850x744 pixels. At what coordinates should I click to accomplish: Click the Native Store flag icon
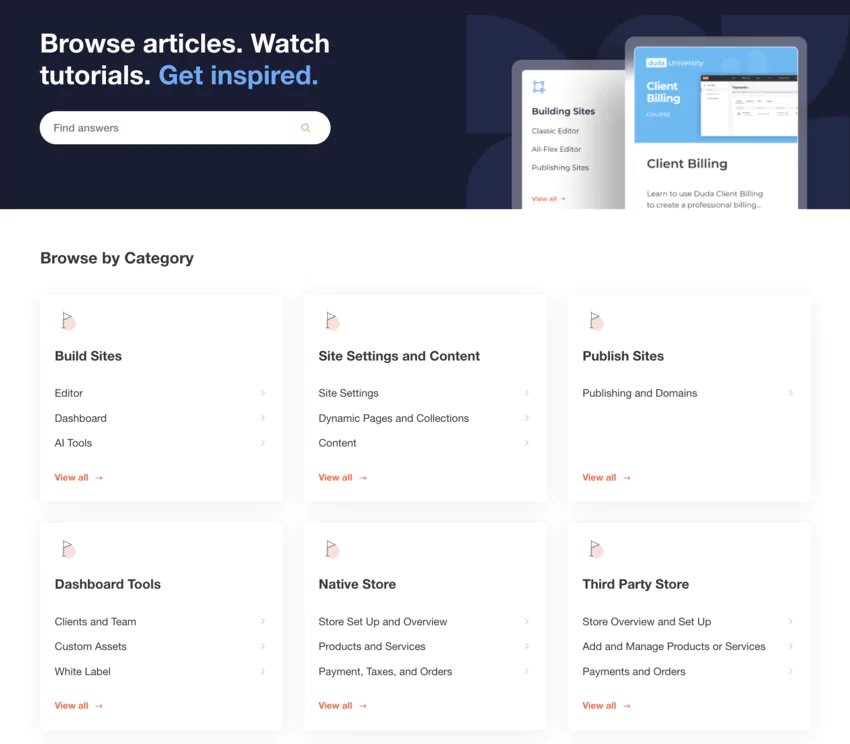click(332, 549)
